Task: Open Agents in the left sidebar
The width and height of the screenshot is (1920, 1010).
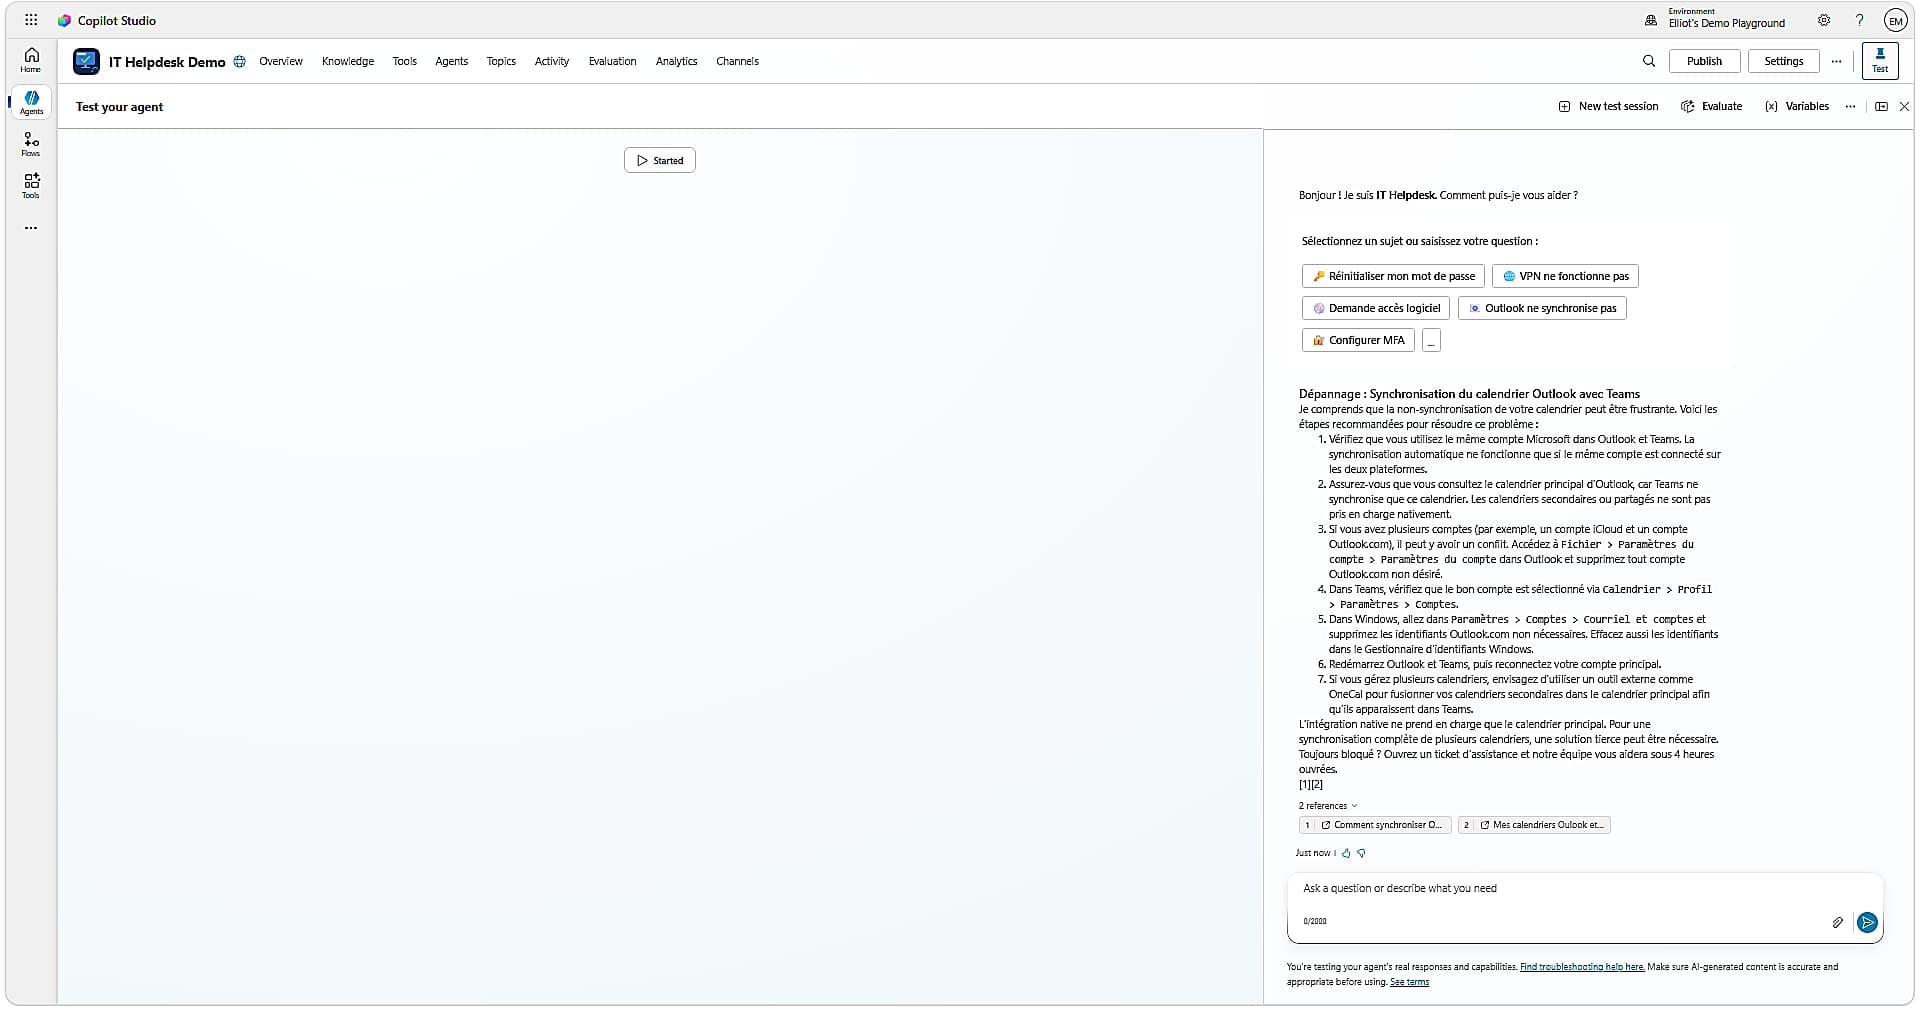Action: click(31, 102)
